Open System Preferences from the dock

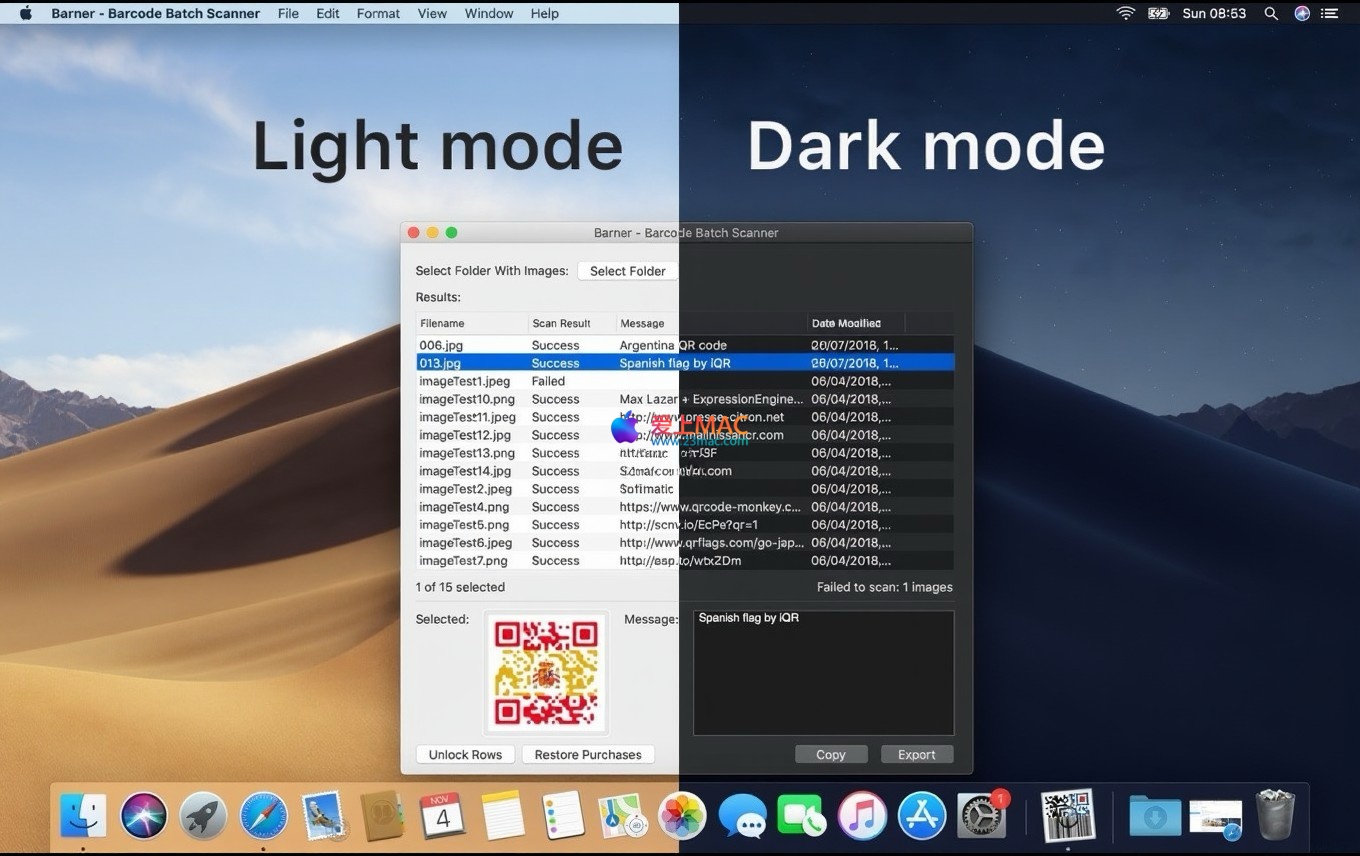[x=981, y=816]
